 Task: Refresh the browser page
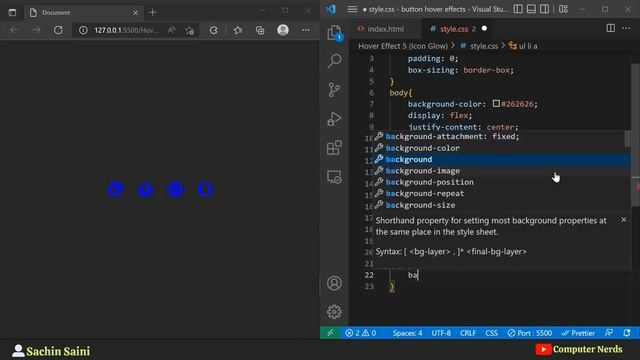point(58,30)
